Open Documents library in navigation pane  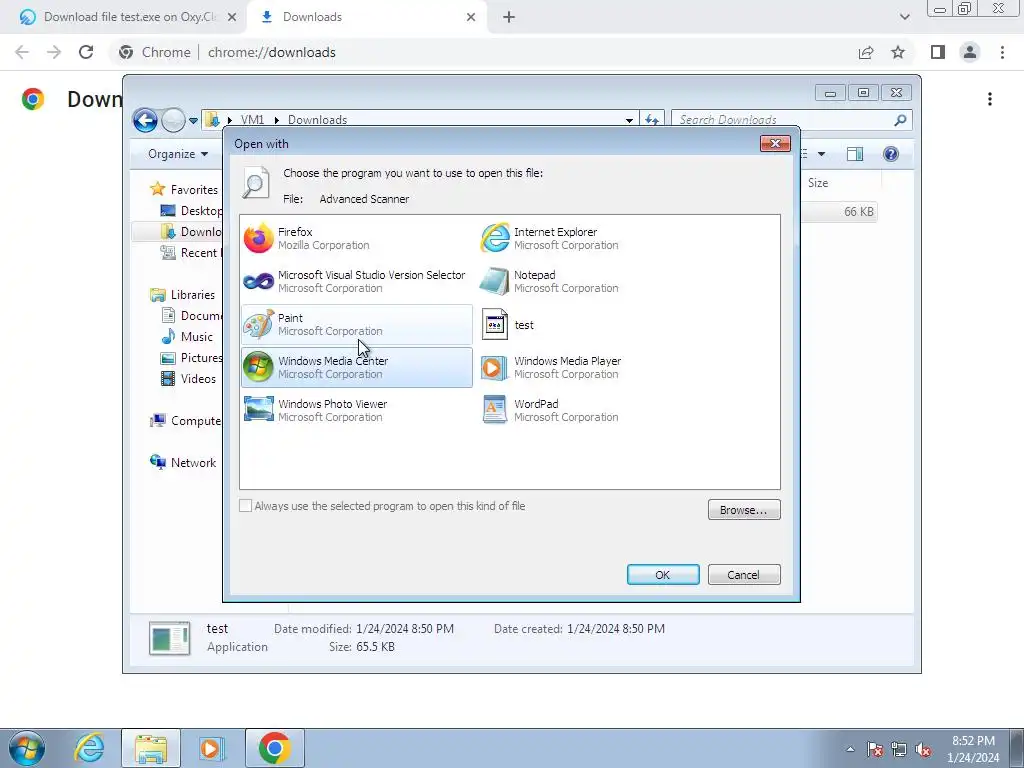tap(192, 316)
